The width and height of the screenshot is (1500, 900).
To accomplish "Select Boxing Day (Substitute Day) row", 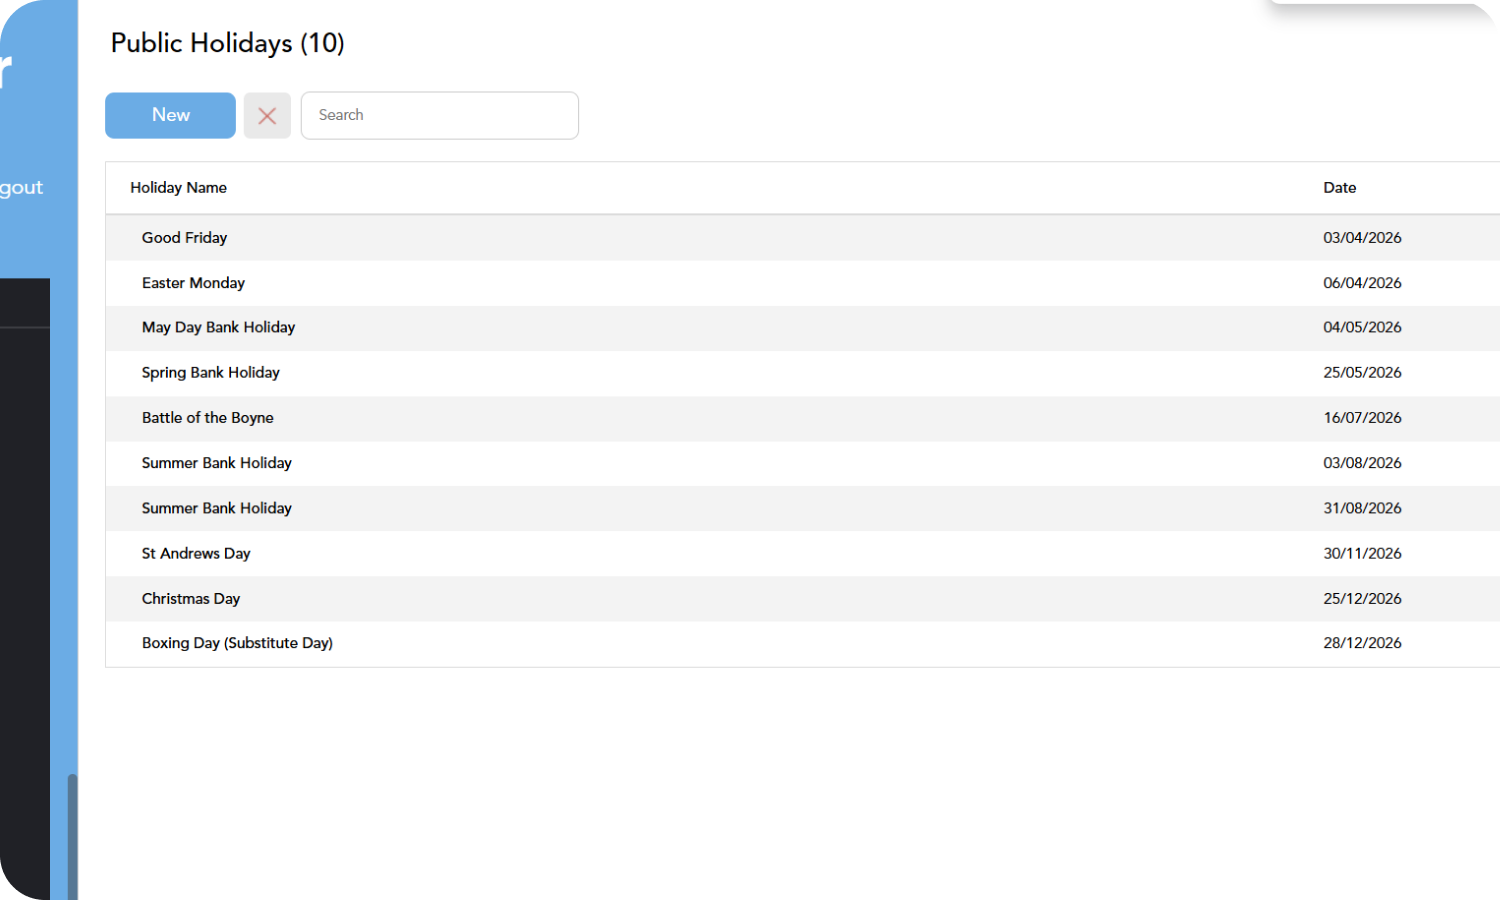I will 802,643.
